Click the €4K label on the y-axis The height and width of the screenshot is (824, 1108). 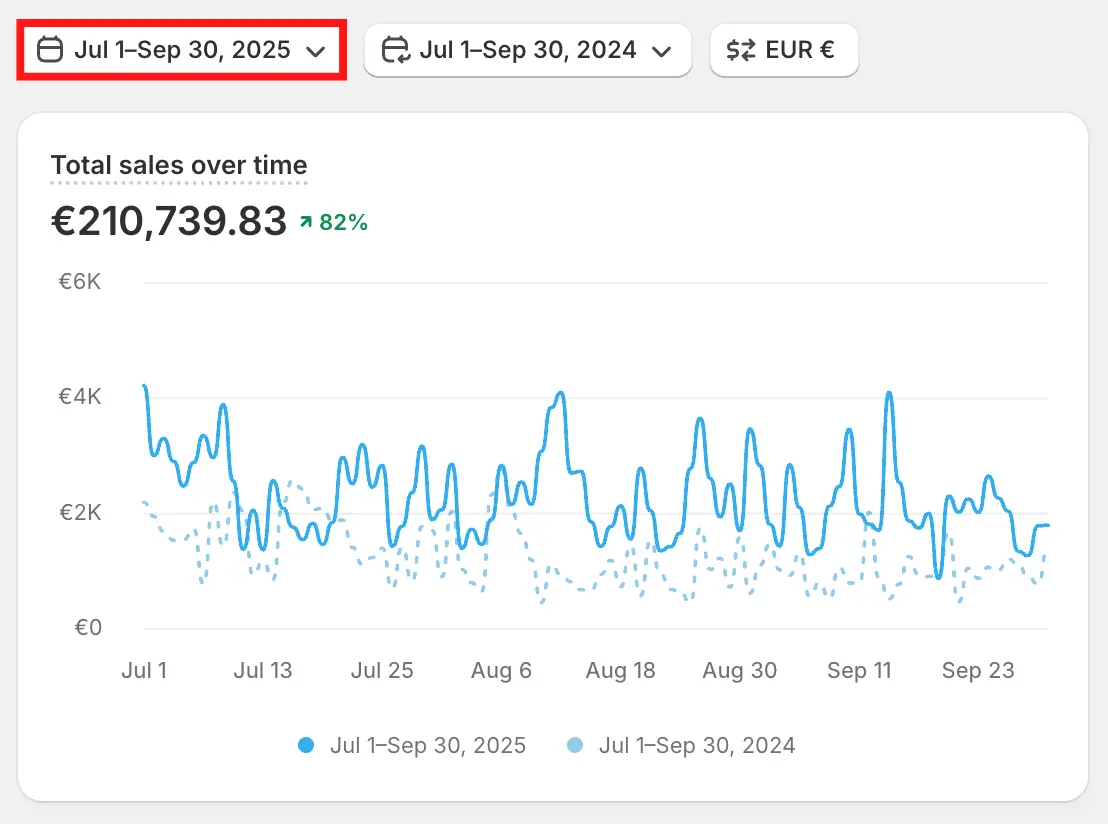tap(80, 397)
